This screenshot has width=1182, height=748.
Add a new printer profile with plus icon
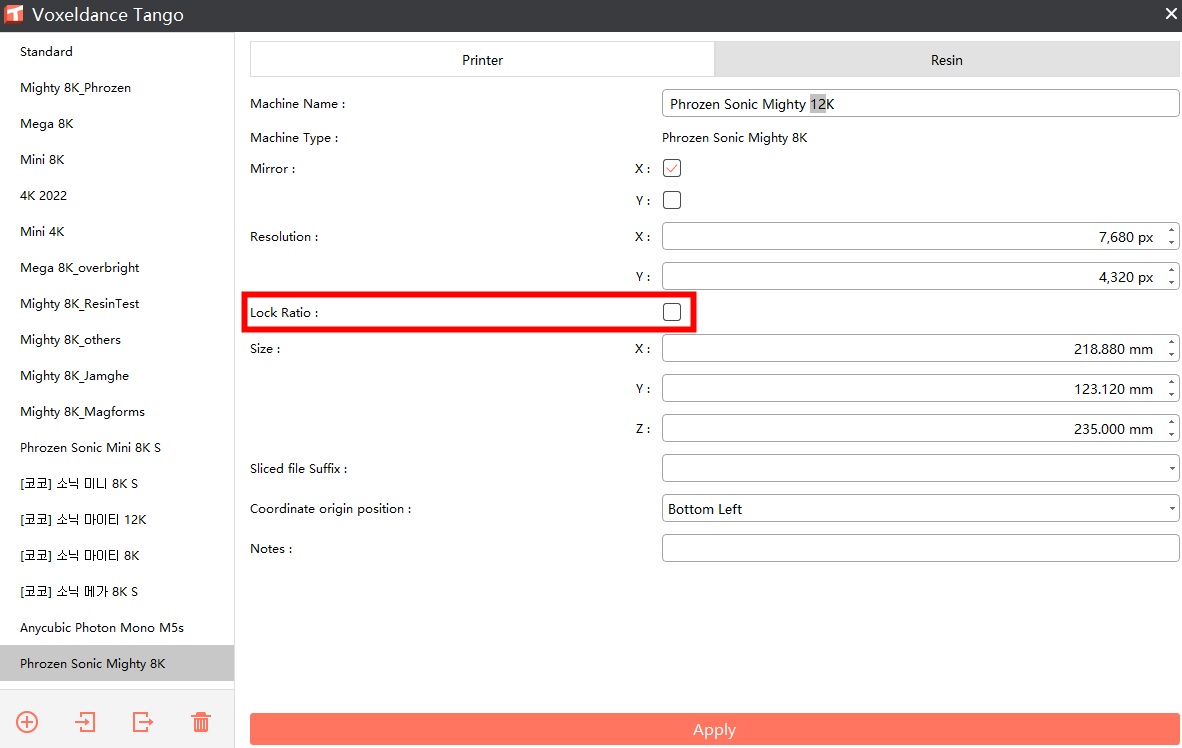pos(27,722)
